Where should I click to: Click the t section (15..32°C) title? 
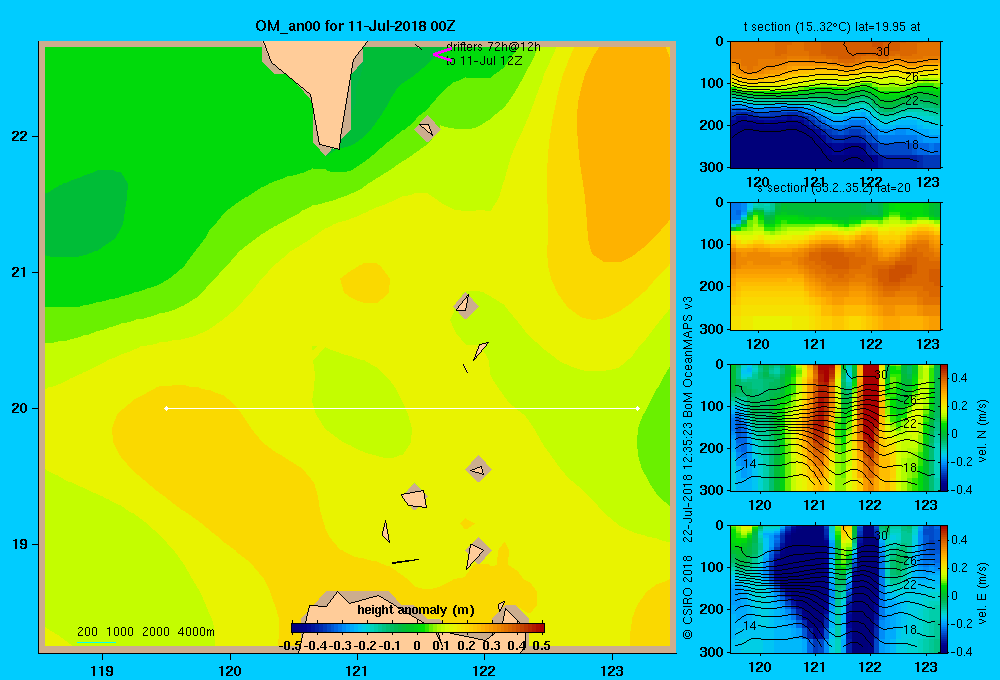(832, 27)
